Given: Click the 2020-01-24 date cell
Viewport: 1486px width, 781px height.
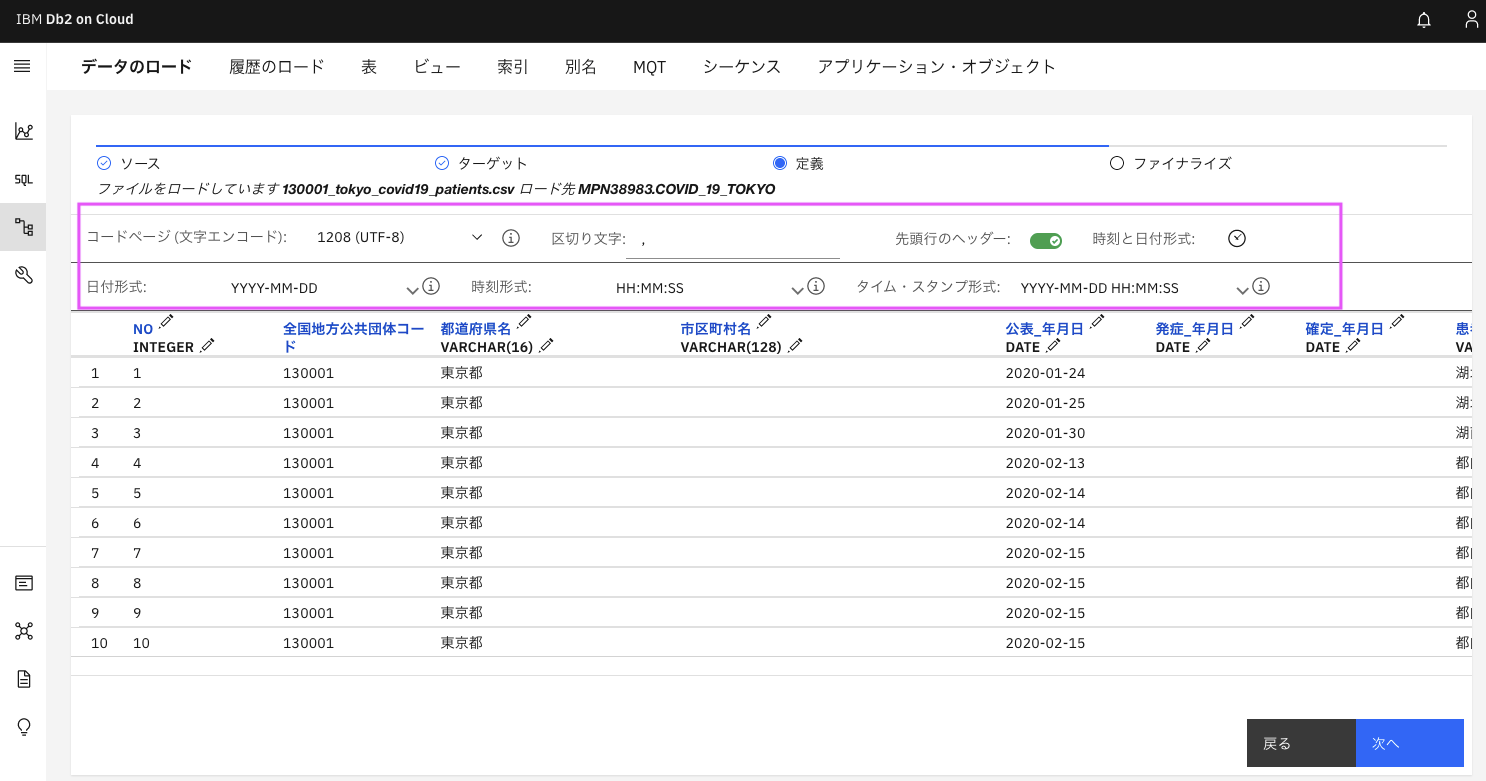Looking at the screenshot, I should (x=1045, y=373).
